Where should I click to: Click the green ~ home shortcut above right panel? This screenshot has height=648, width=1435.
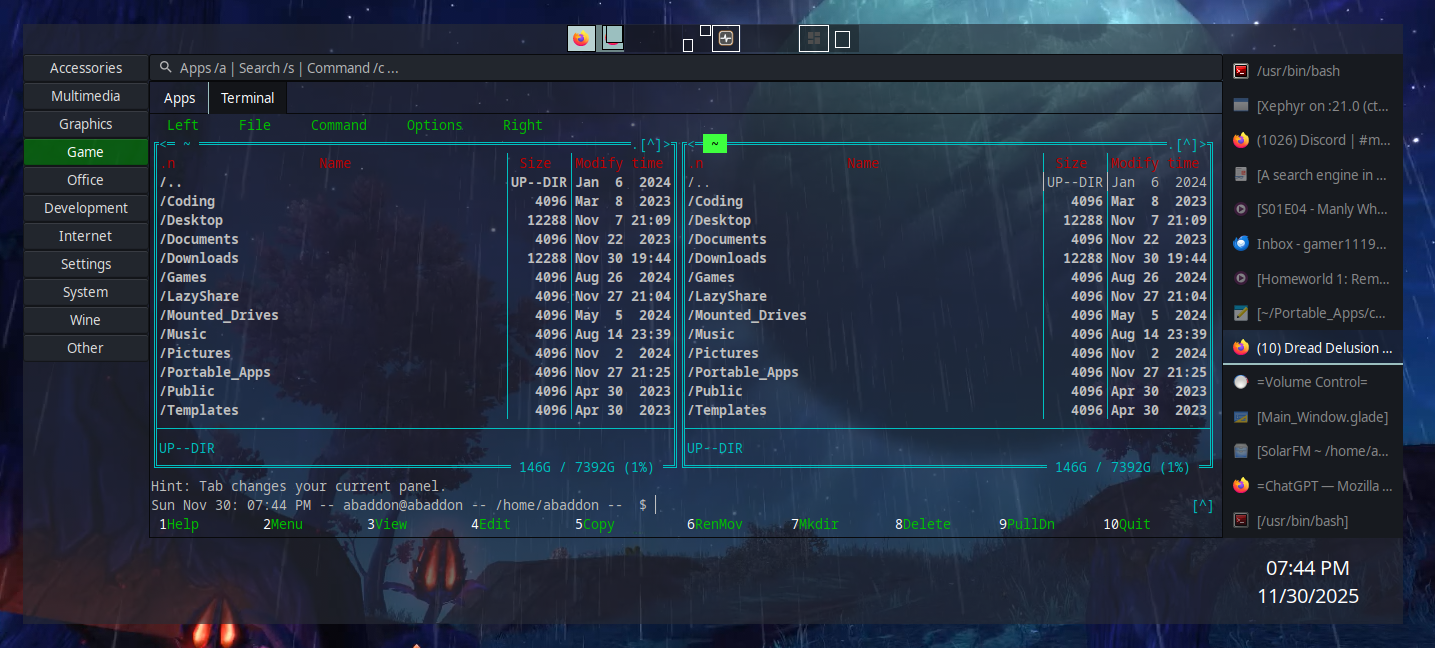coord(713,143)
